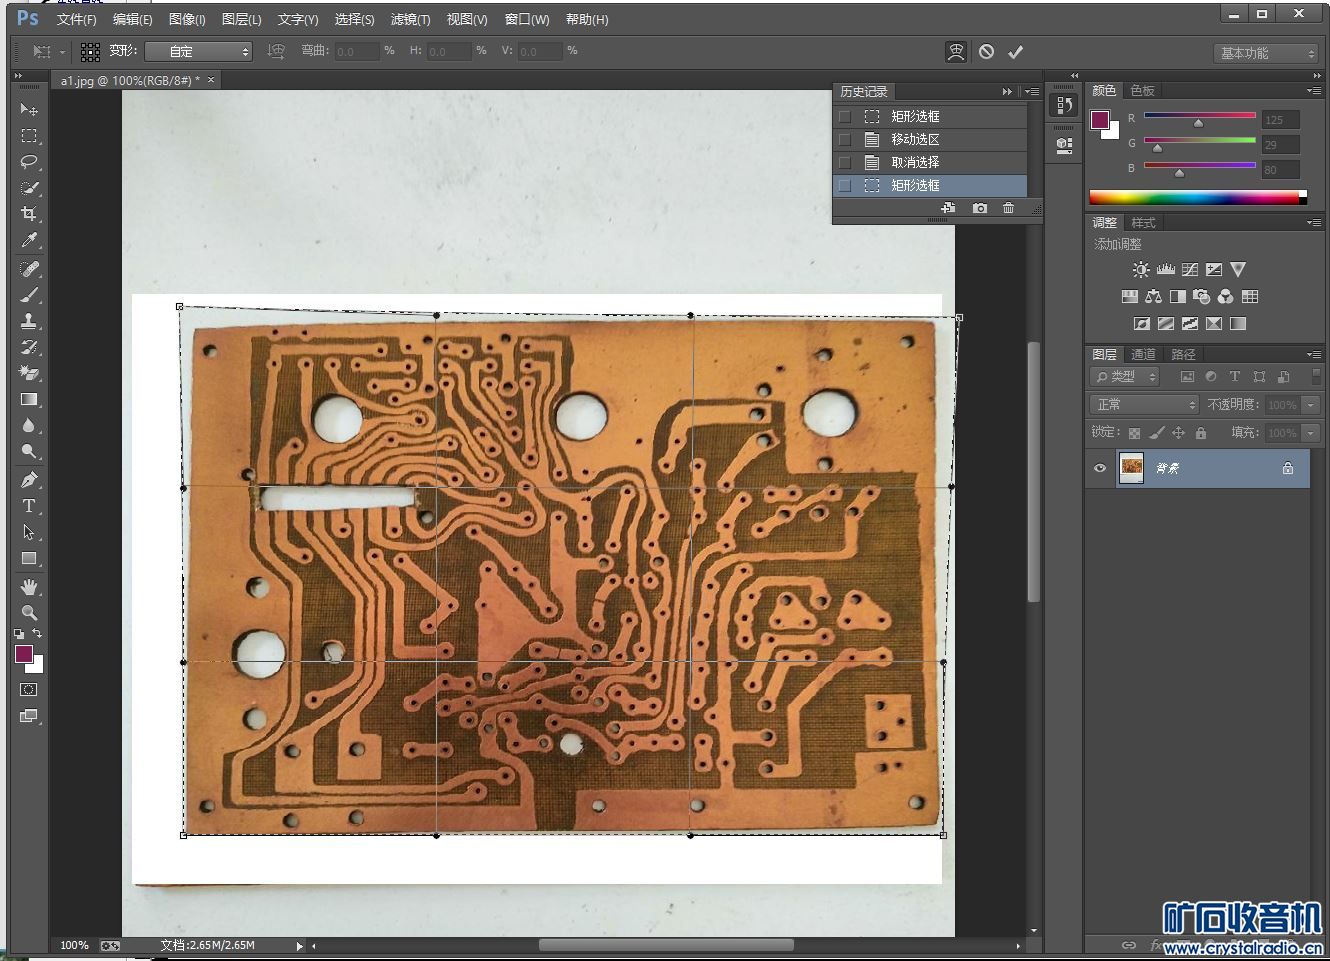Cancel the transform with the circle-slash icon
The image size is (1330, 961).
coord(986,52)
